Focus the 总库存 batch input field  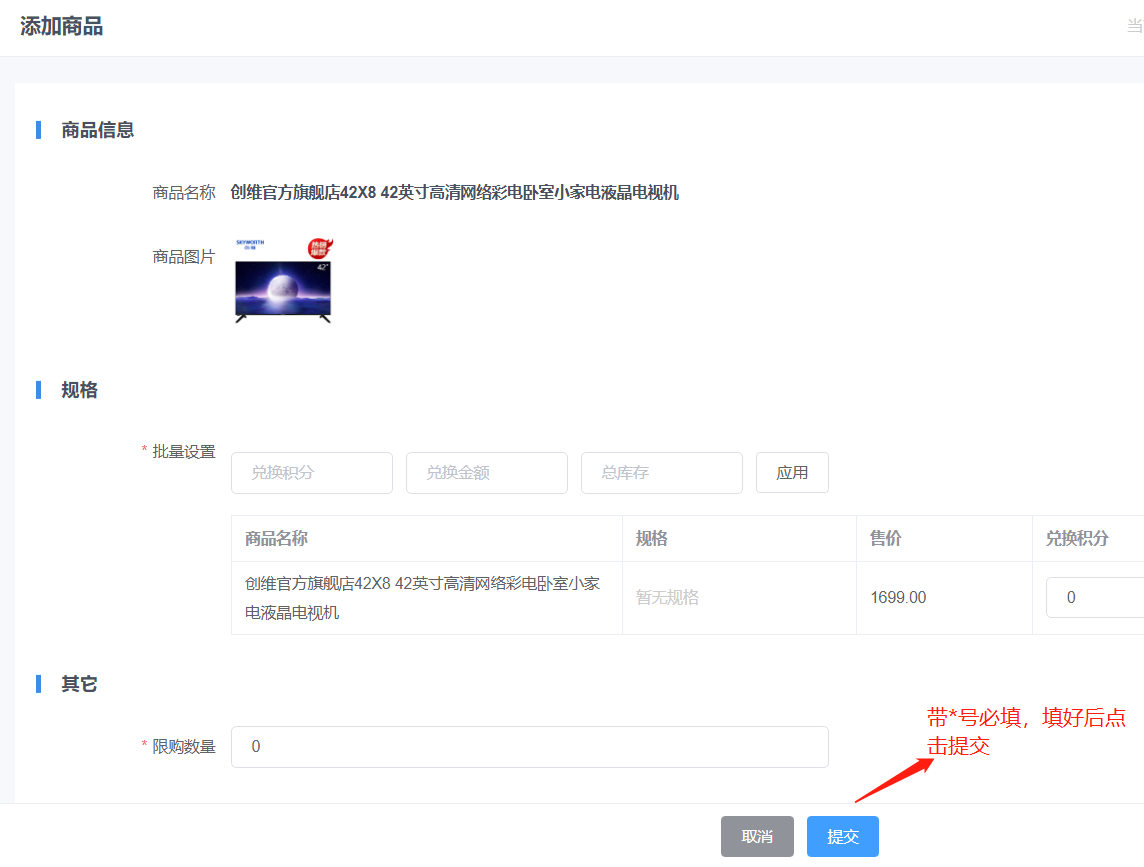click(662, 473)
